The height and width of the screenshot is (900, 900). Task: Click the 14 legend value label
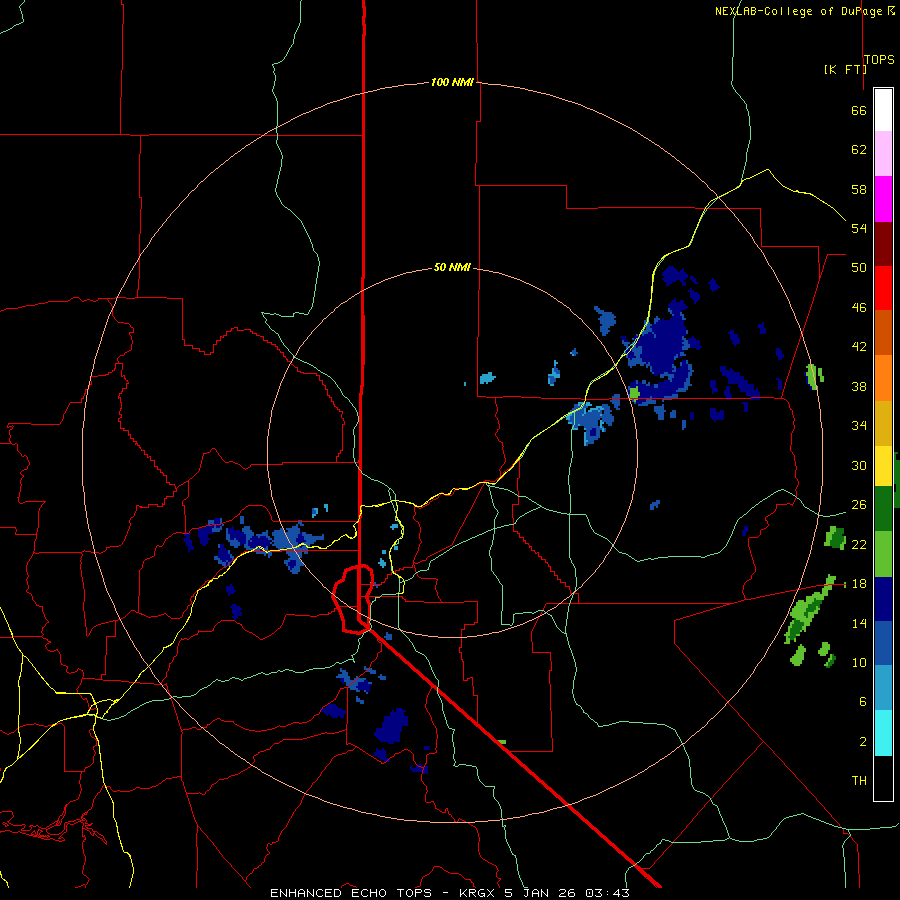click(x=859, y=623)
